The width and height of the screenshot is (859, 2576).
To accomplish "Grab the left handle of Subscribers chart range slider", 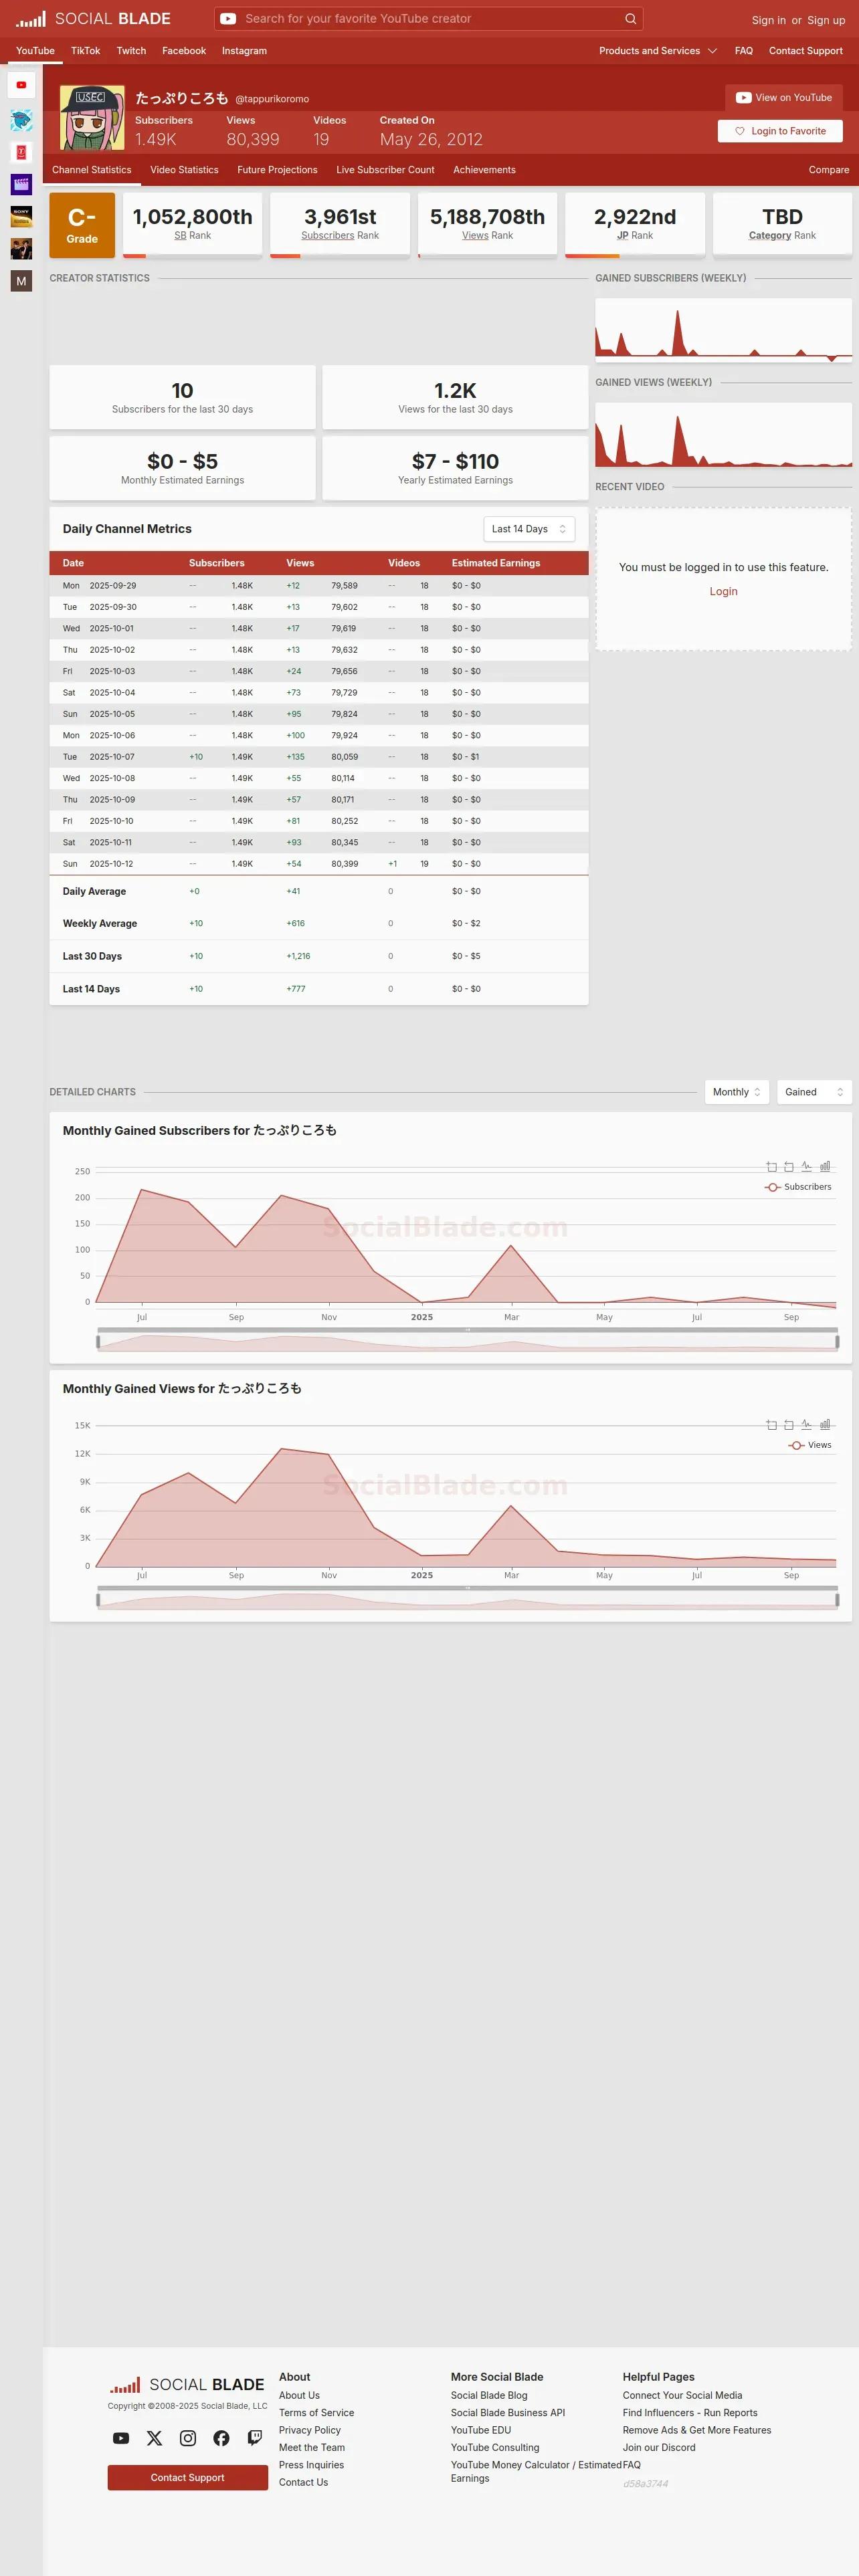I will (x=98, y=1341).
